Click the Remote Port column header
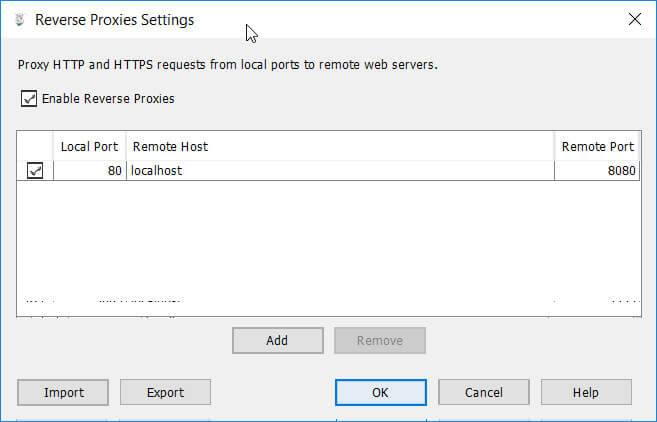Screen dimensions: 657x422 point(597,146)
